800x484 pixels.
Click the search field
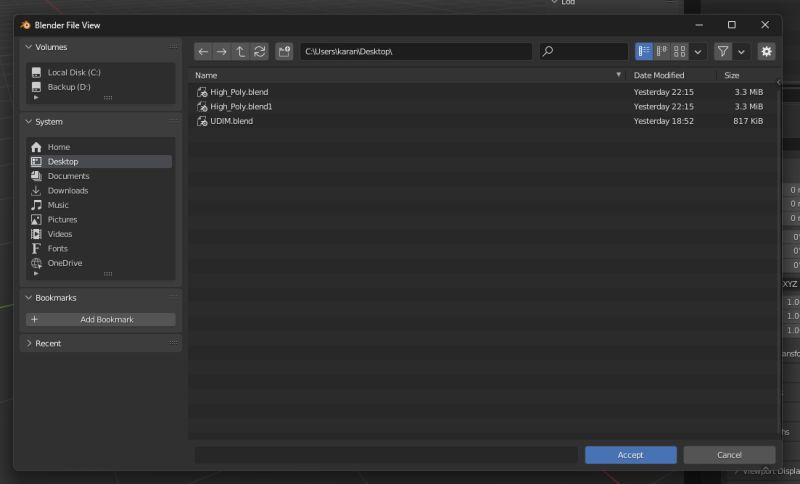(x=584, y=52)
